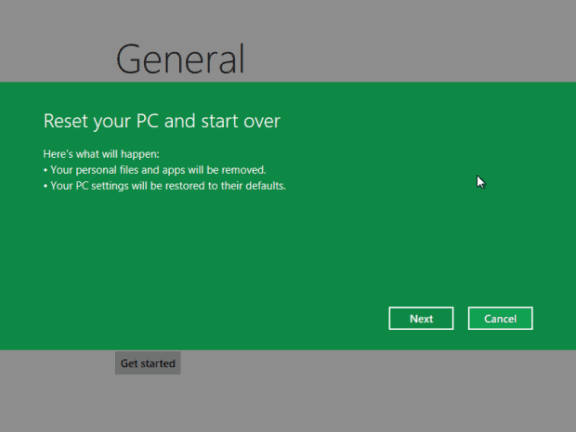
Task: Click the dimmed gray area beside Get started
Action: pyautogui.click(x=367, y=389)
